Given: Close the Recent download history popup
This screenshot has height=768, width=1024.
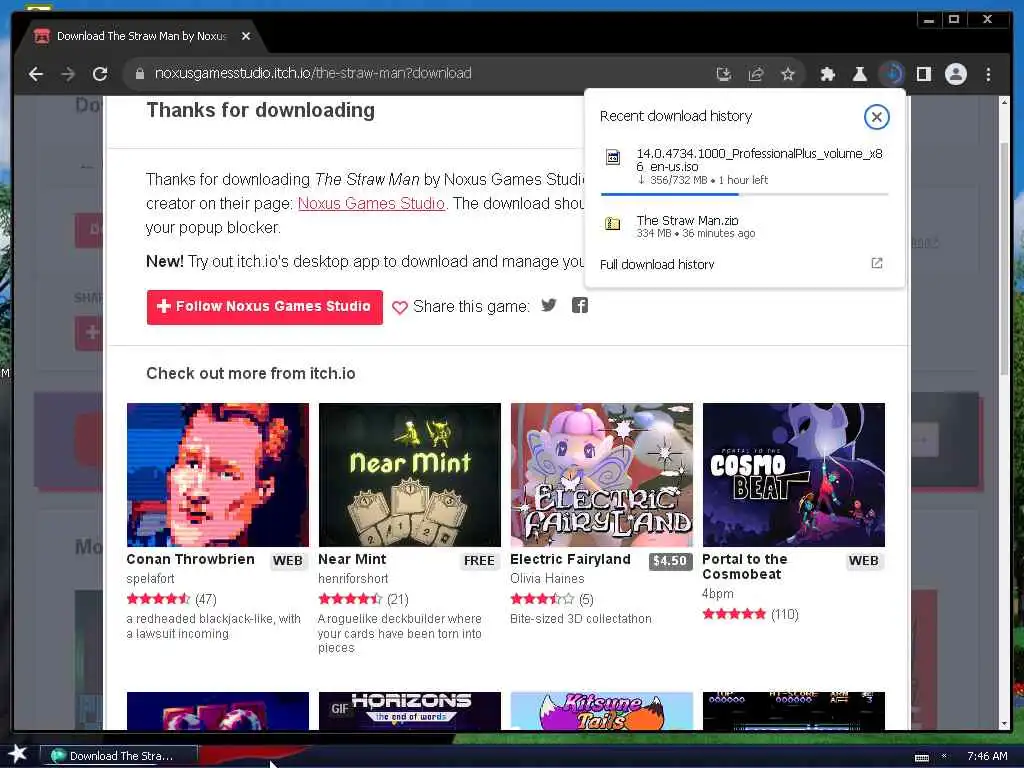Looking at the screenshot, I should pyautogui.click(x=876, y=117).
